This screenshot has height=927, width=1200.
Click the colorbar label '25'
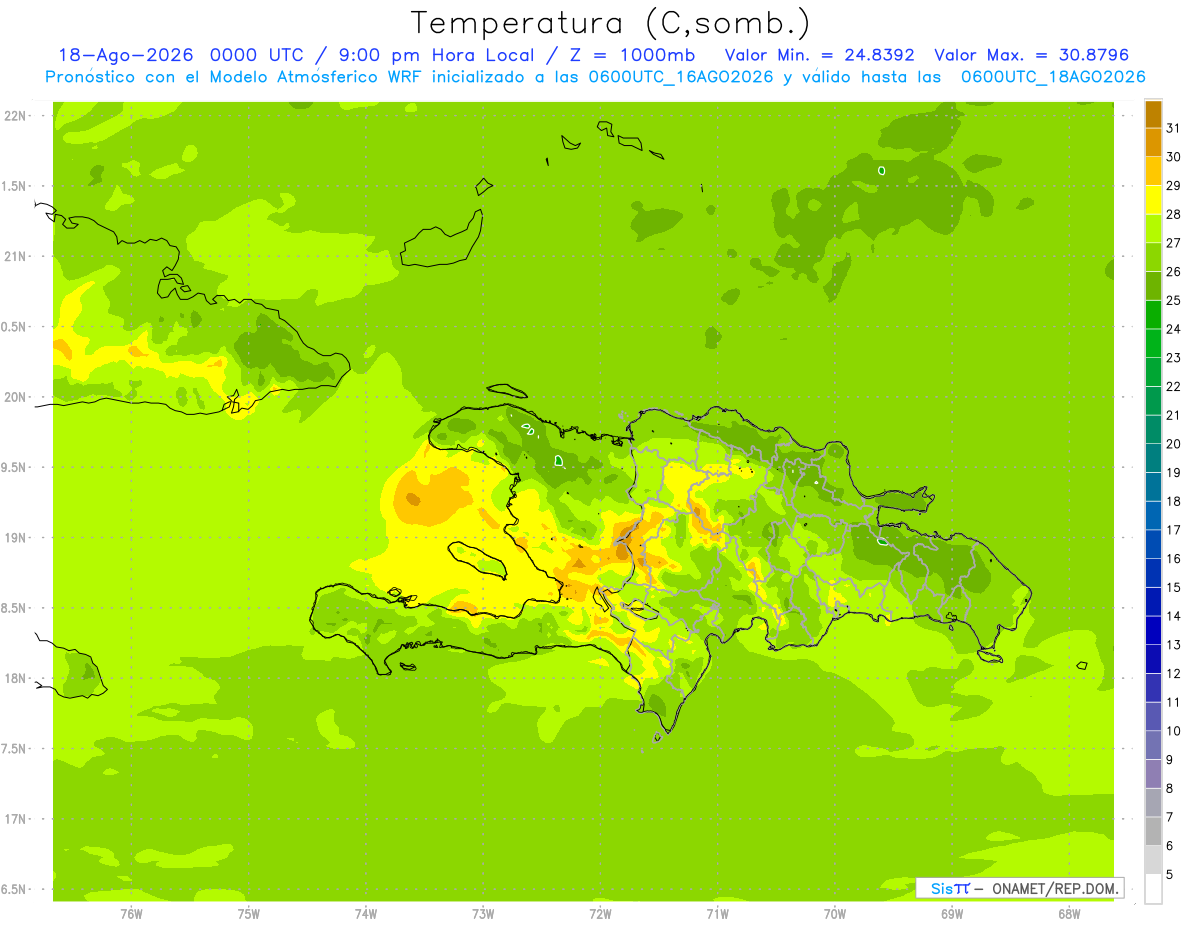(x=1174, y=300)
